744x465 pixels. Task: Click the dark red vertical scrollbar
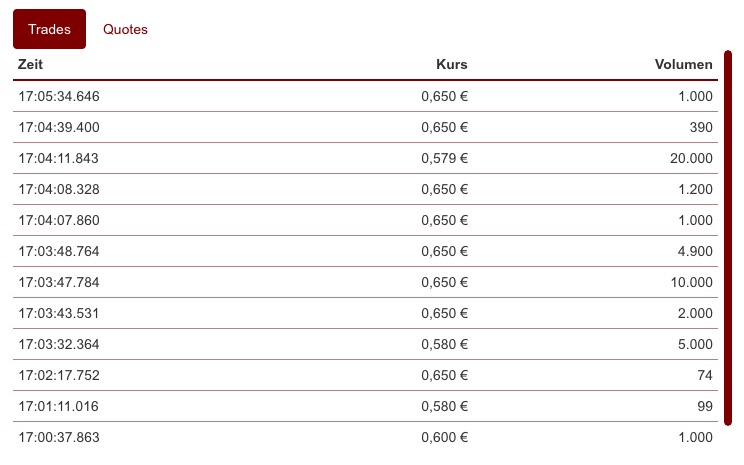point(728,238)
